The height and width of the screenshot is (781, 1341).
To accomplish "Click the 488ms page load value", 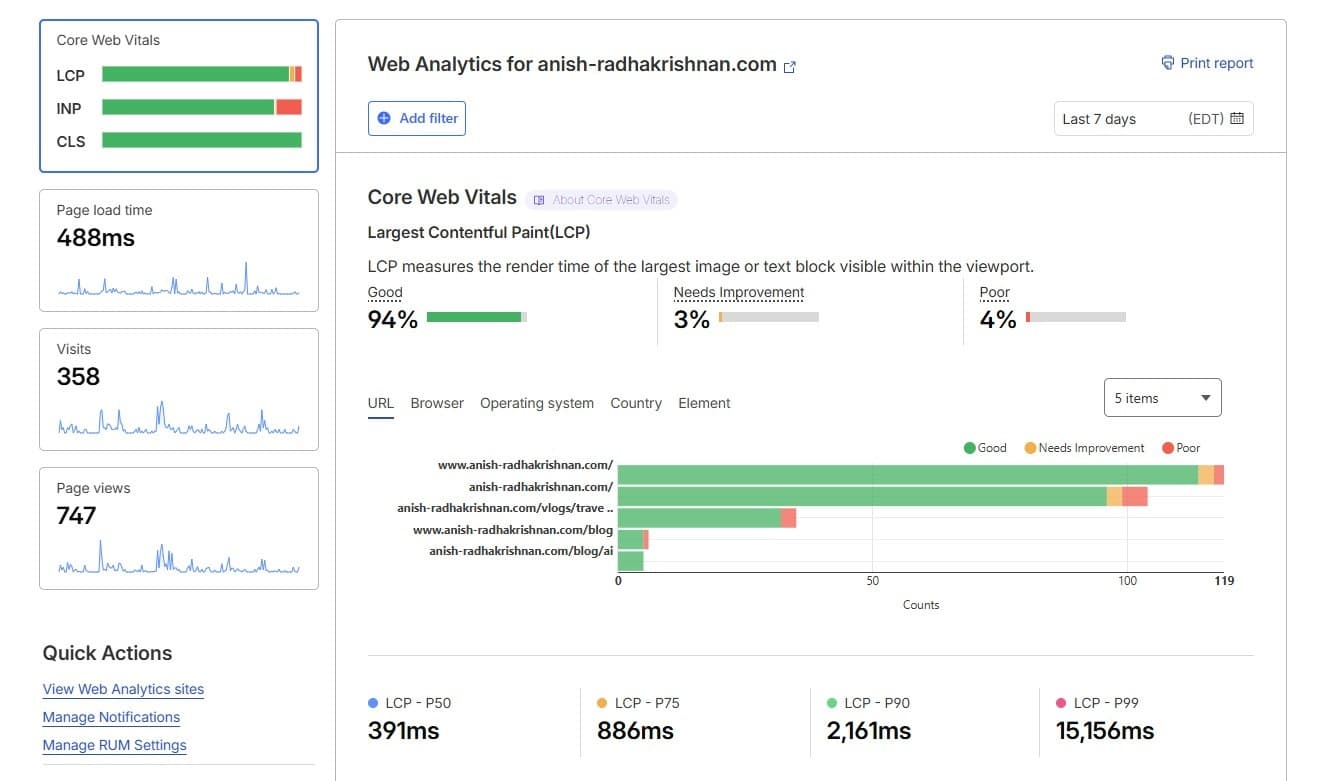I will (96, 238).
